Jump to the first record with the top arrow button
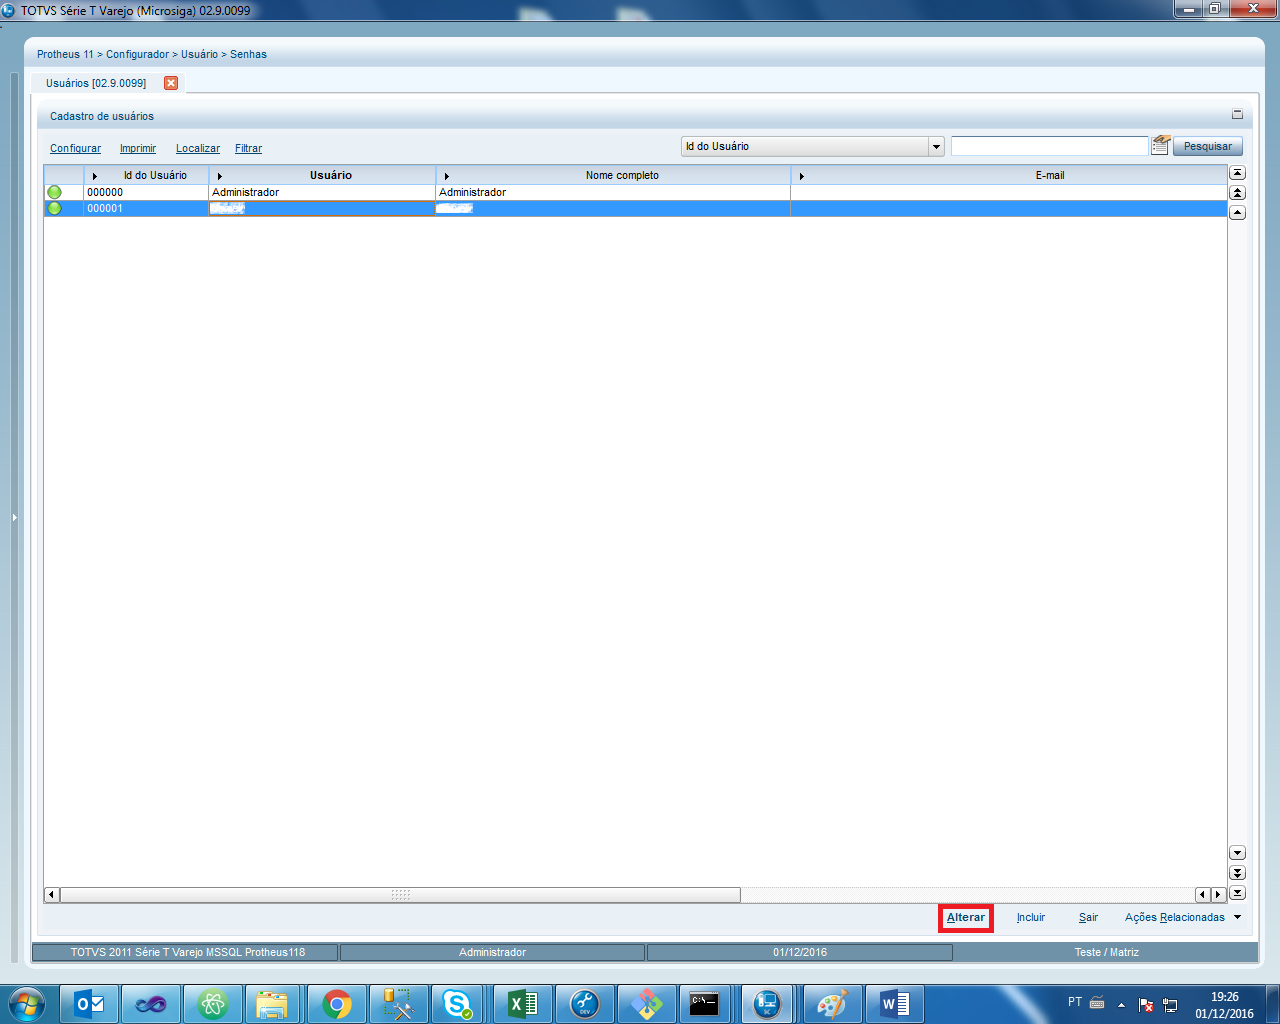This screenshot has height=1024, width=1280. tap(1237, 173)
